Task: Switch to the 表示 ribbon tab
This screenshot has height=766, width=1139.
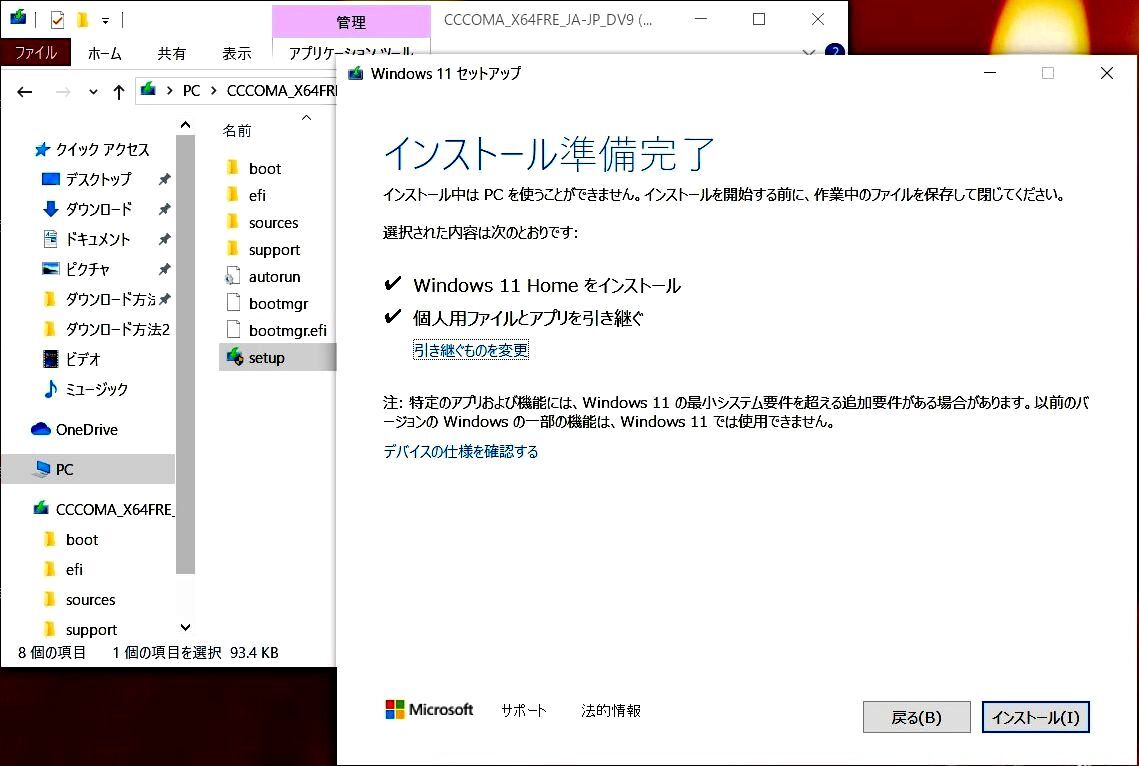Action: pyautogui.click(x=236, y=53)
